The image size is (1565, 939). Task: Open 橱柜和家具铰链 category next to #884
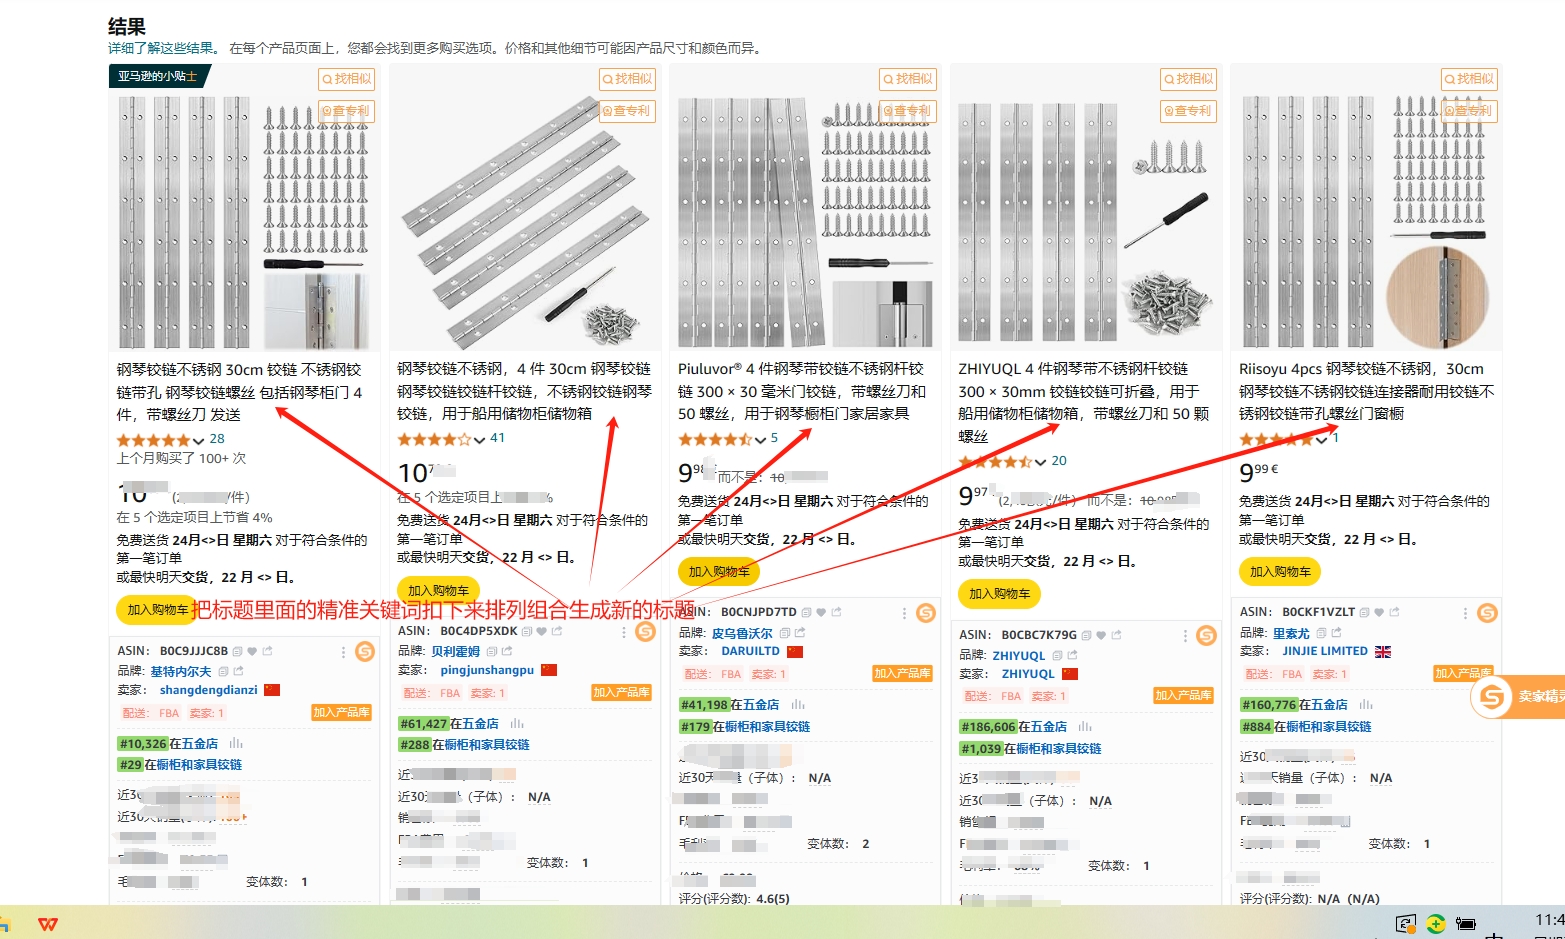[x=1329, y=727]
